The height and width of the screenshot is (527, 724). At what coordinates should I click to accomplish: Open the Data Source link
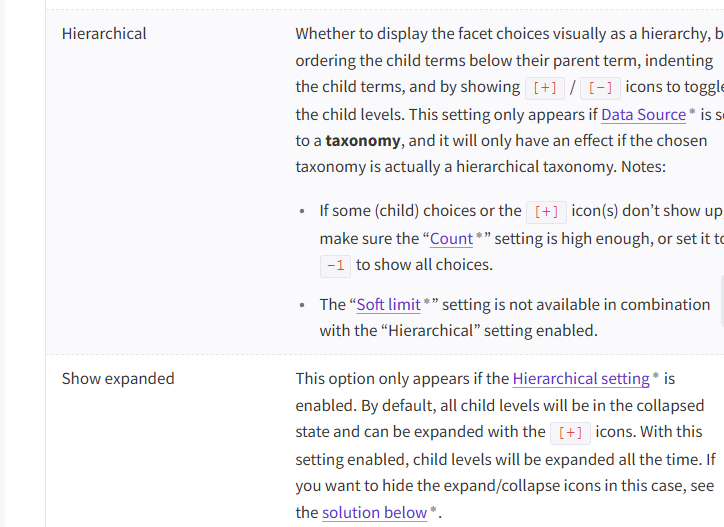(x=643, y=114)
